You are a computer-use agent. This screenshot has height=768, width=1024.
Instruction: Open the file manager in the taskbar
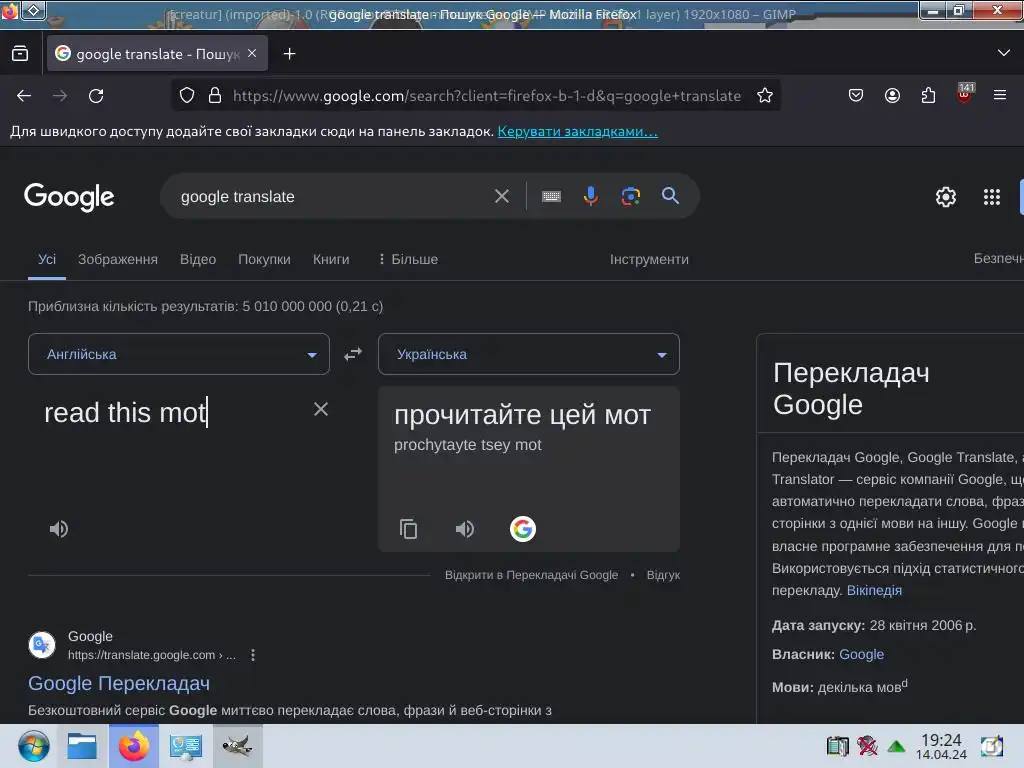pos(82,746)
